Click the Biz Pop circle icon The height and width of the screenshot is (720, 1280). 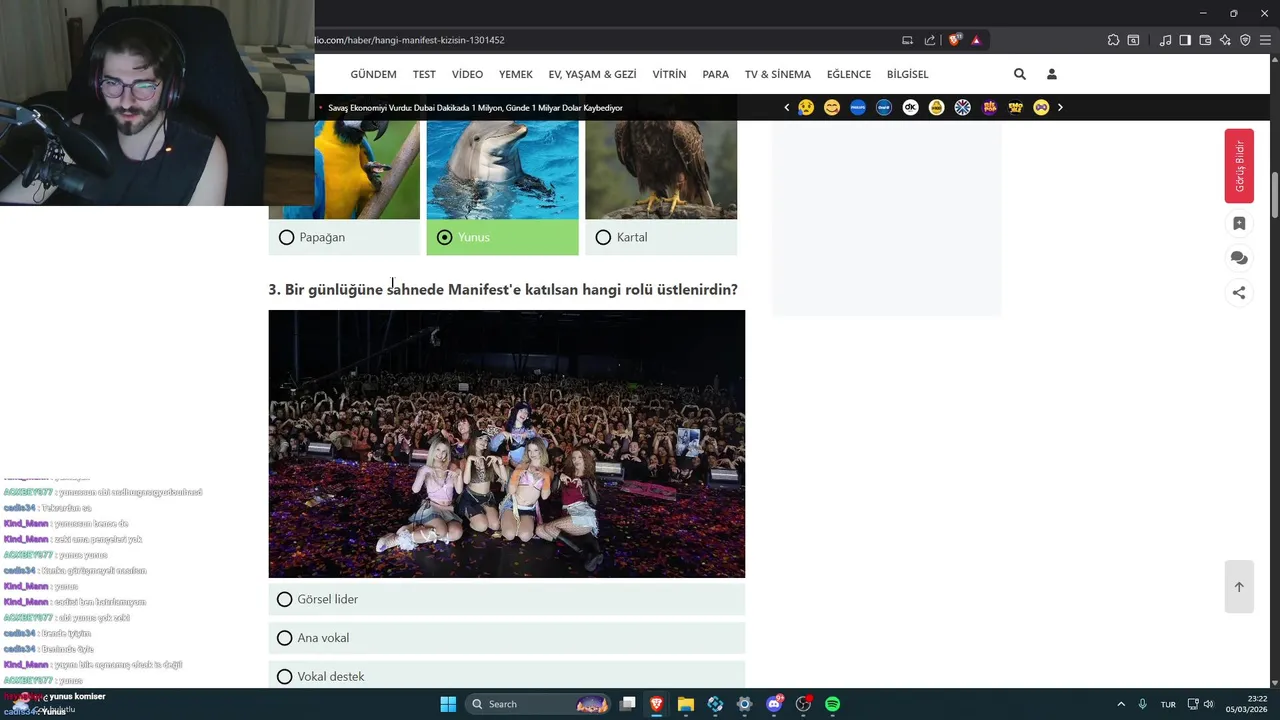click(989, 107)
